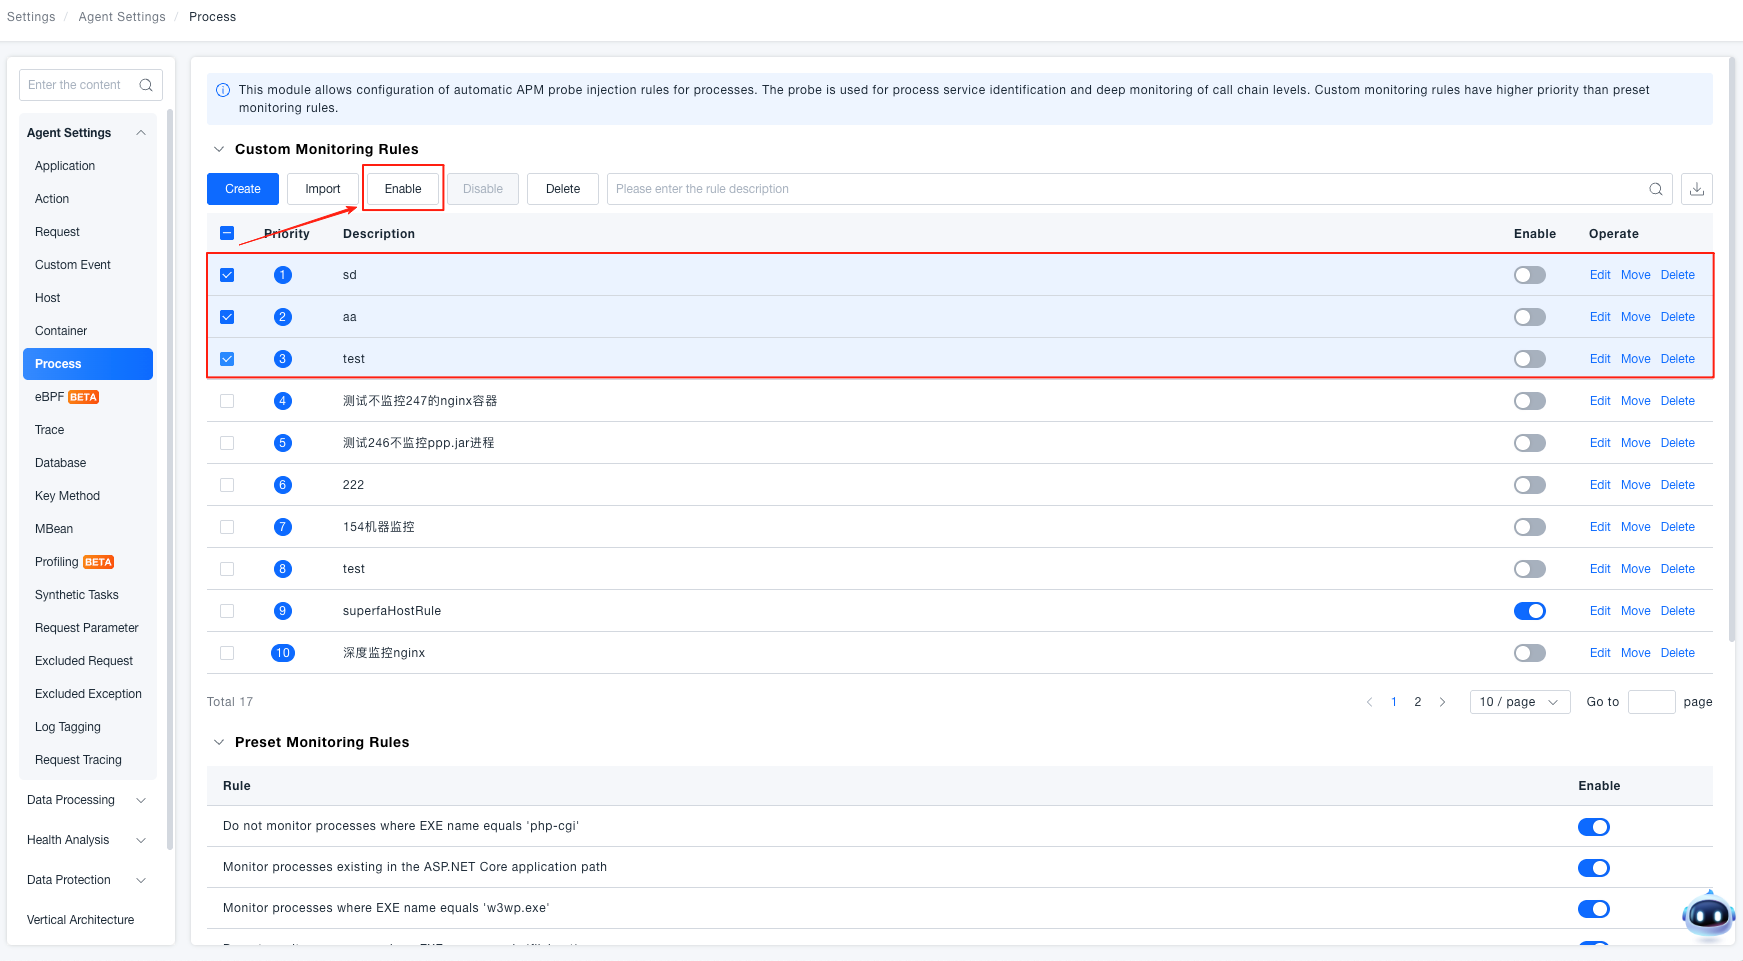1743x961 pixels.
Task: Enable the toggle for rule sd
Action: coord(1530,275)
